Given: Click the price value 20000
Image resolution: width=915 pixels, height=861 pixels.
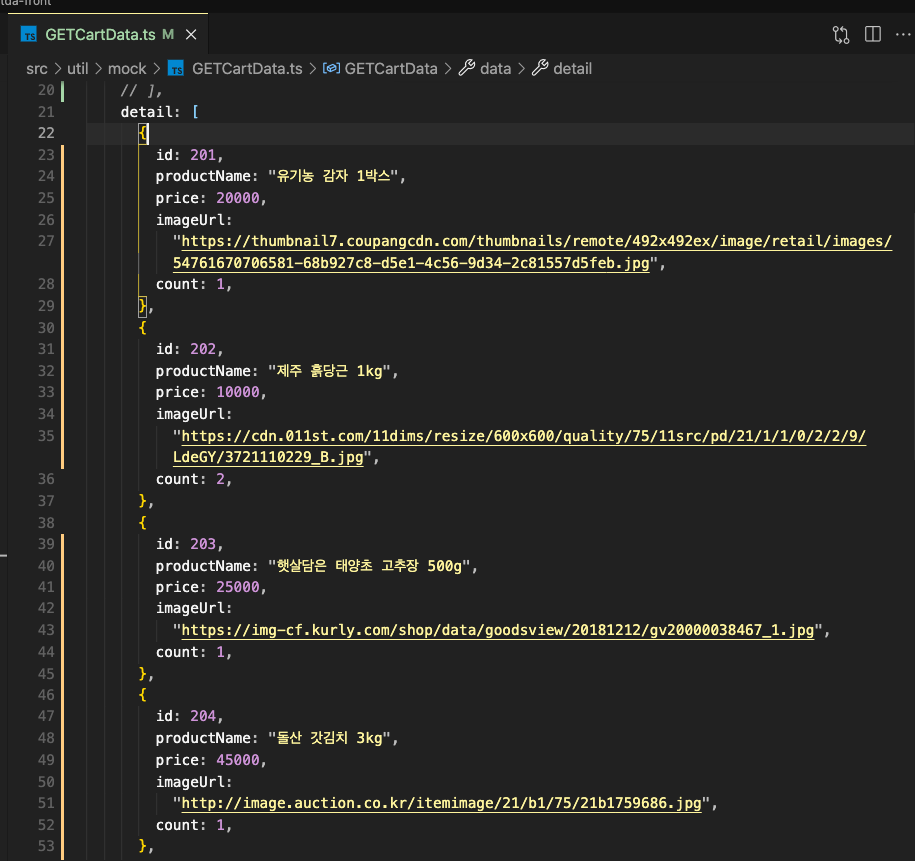Looking at the screenshot, I should (x=238, y=198).
